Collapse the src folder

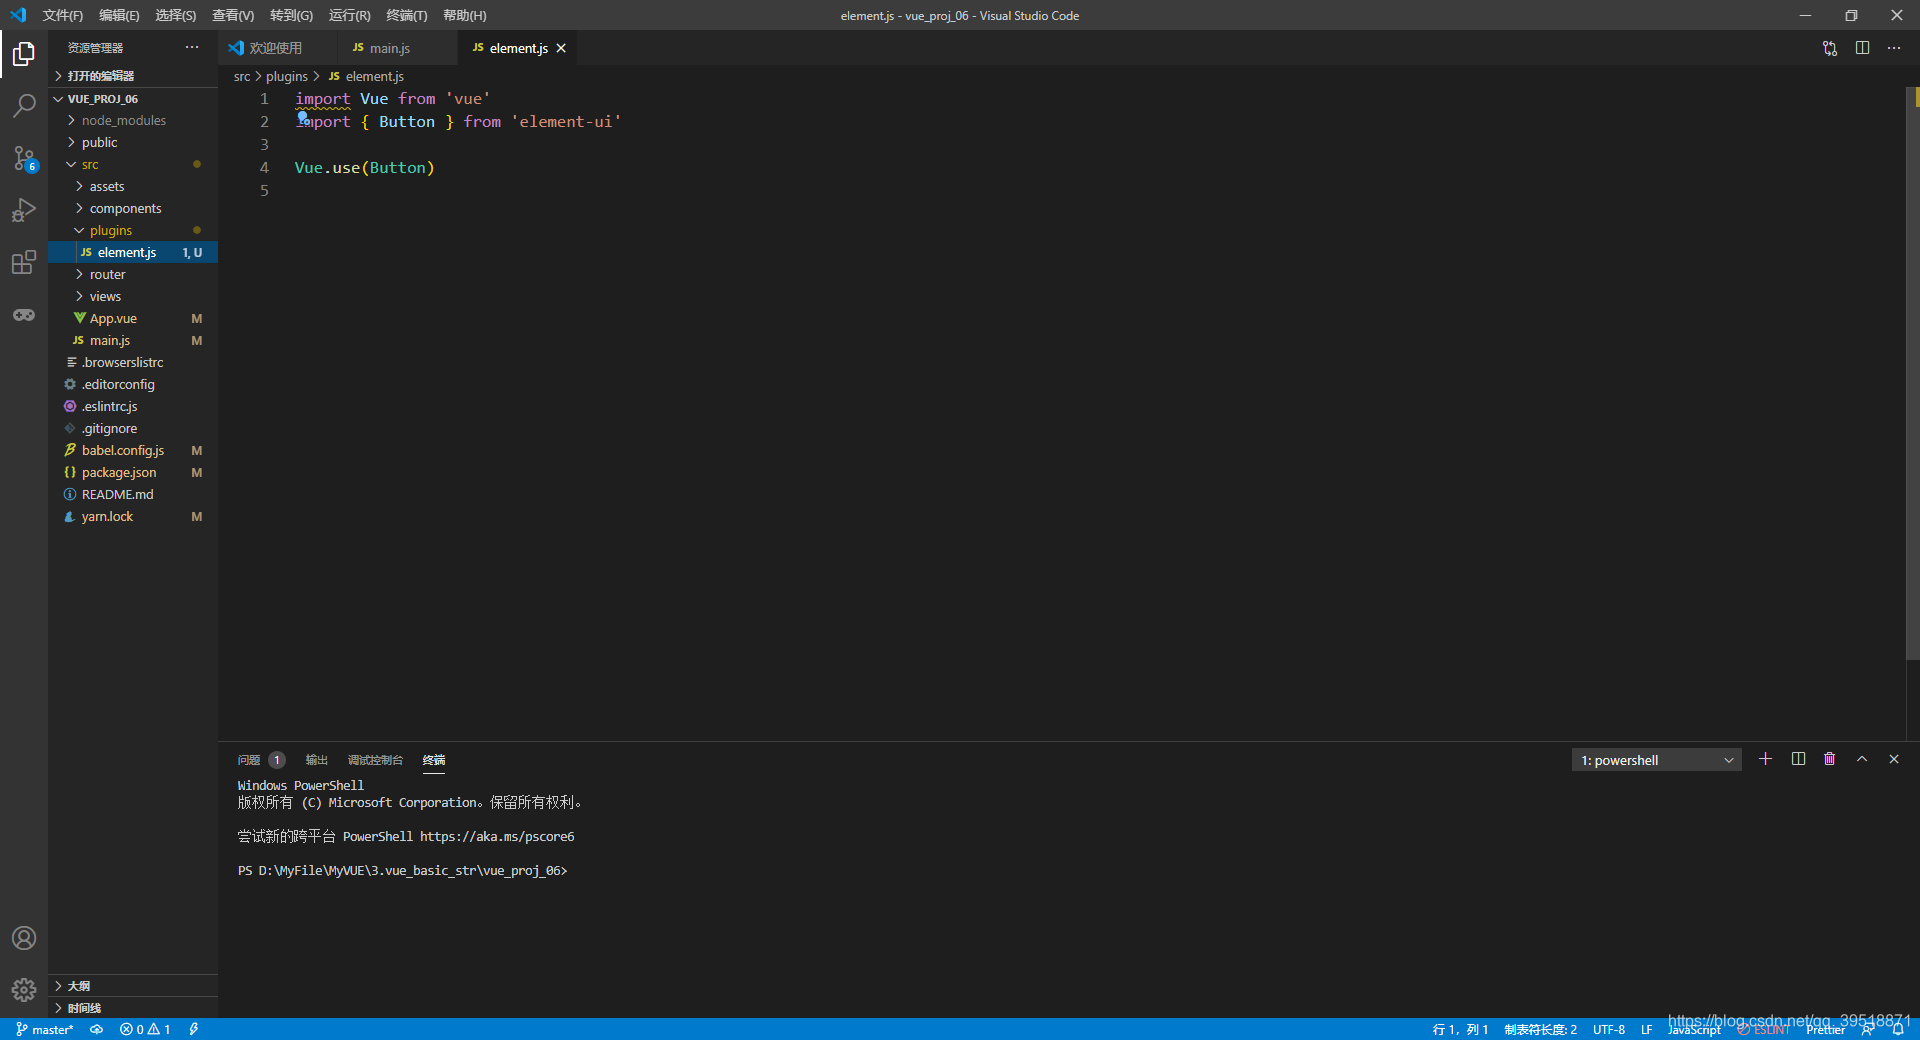tap(133, 164)
